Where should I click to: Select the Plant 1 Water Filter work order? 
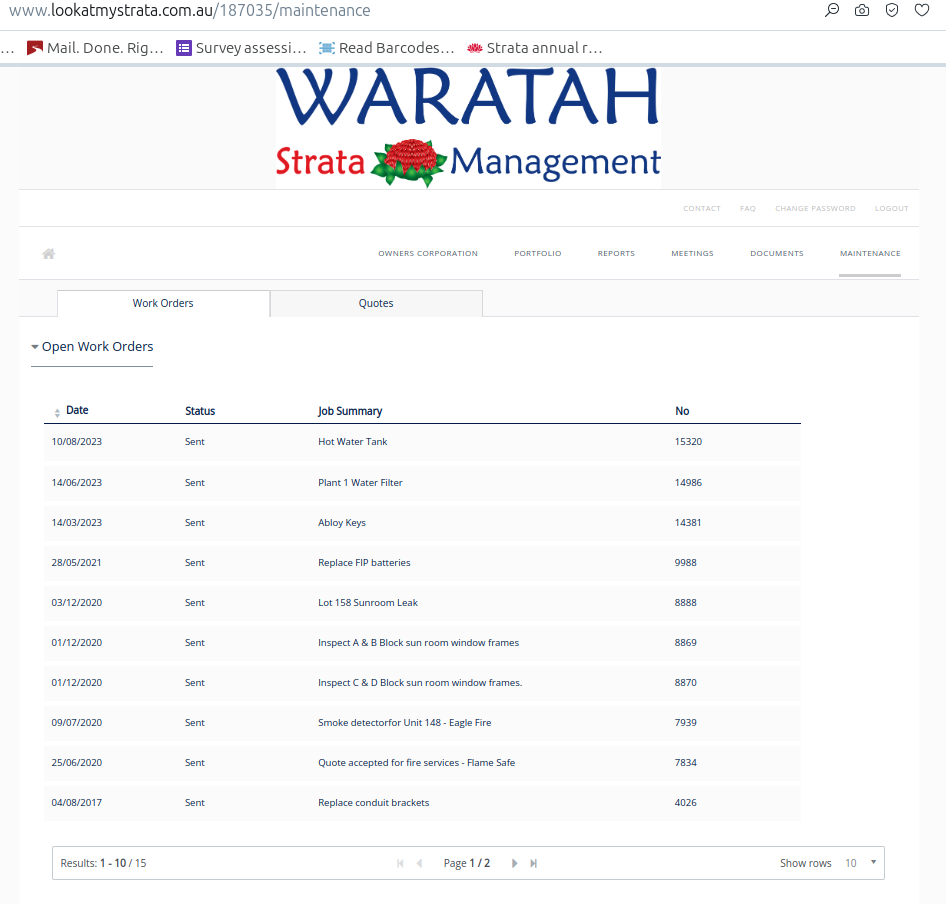point(422,483)
